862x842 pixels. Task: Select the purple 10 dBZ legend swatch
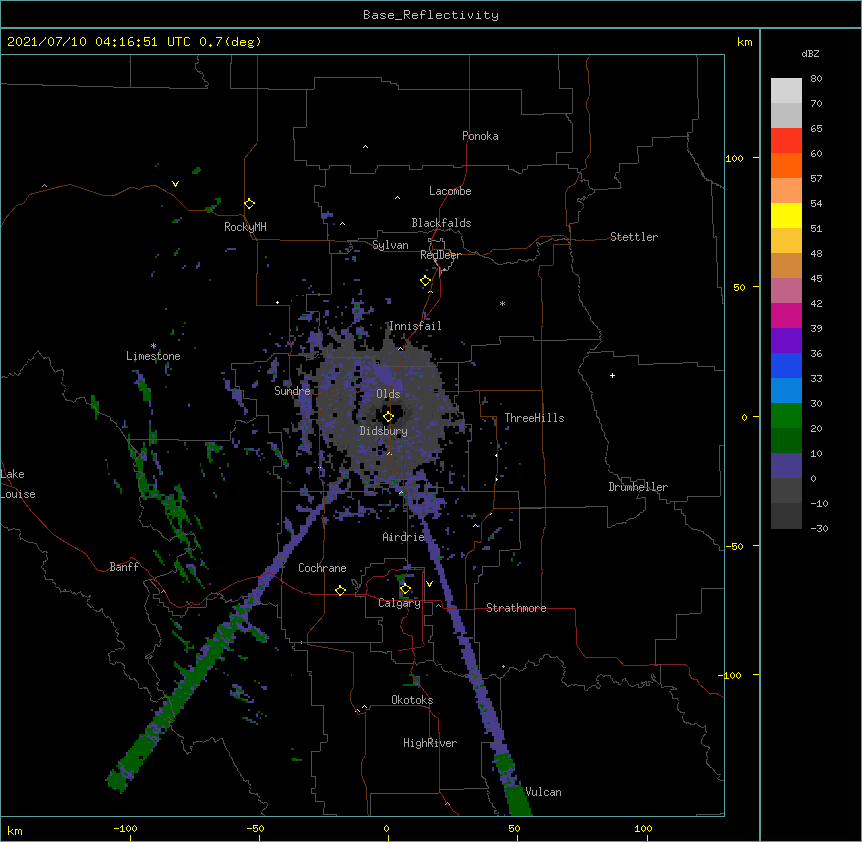[x=786, y=466]
